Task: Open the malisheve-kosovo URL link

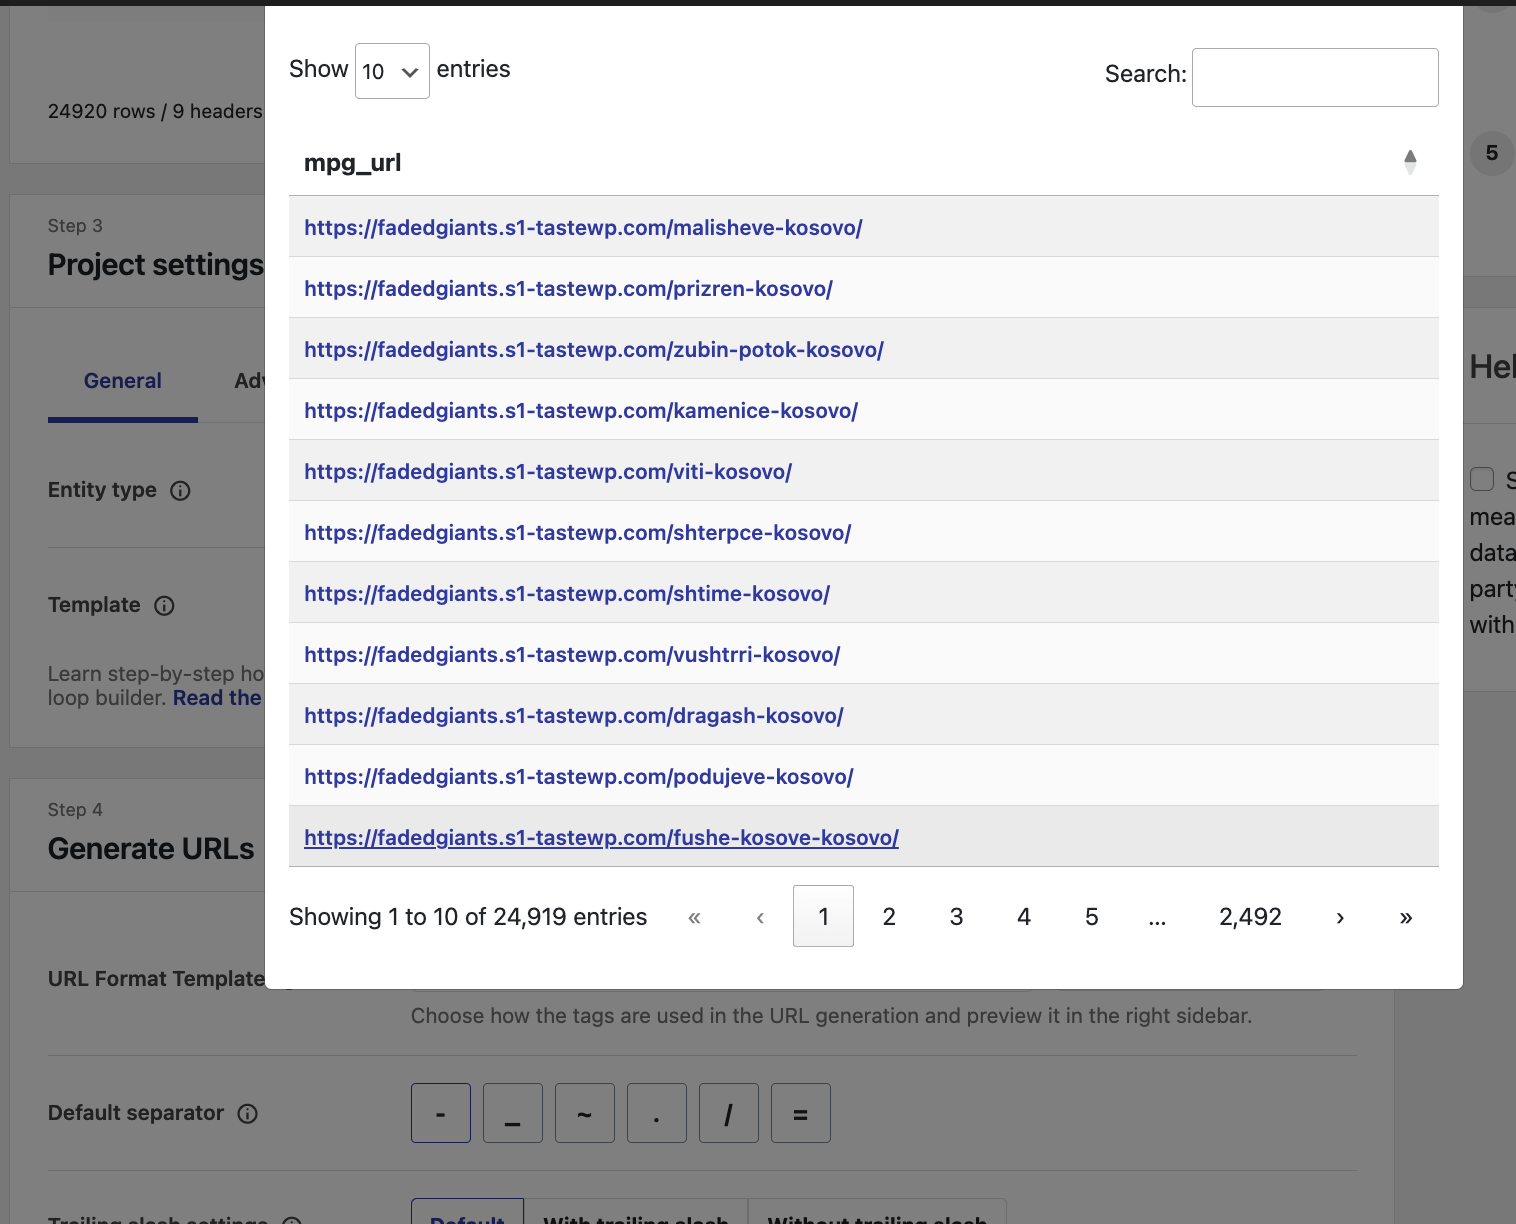Action: point(583,228)
